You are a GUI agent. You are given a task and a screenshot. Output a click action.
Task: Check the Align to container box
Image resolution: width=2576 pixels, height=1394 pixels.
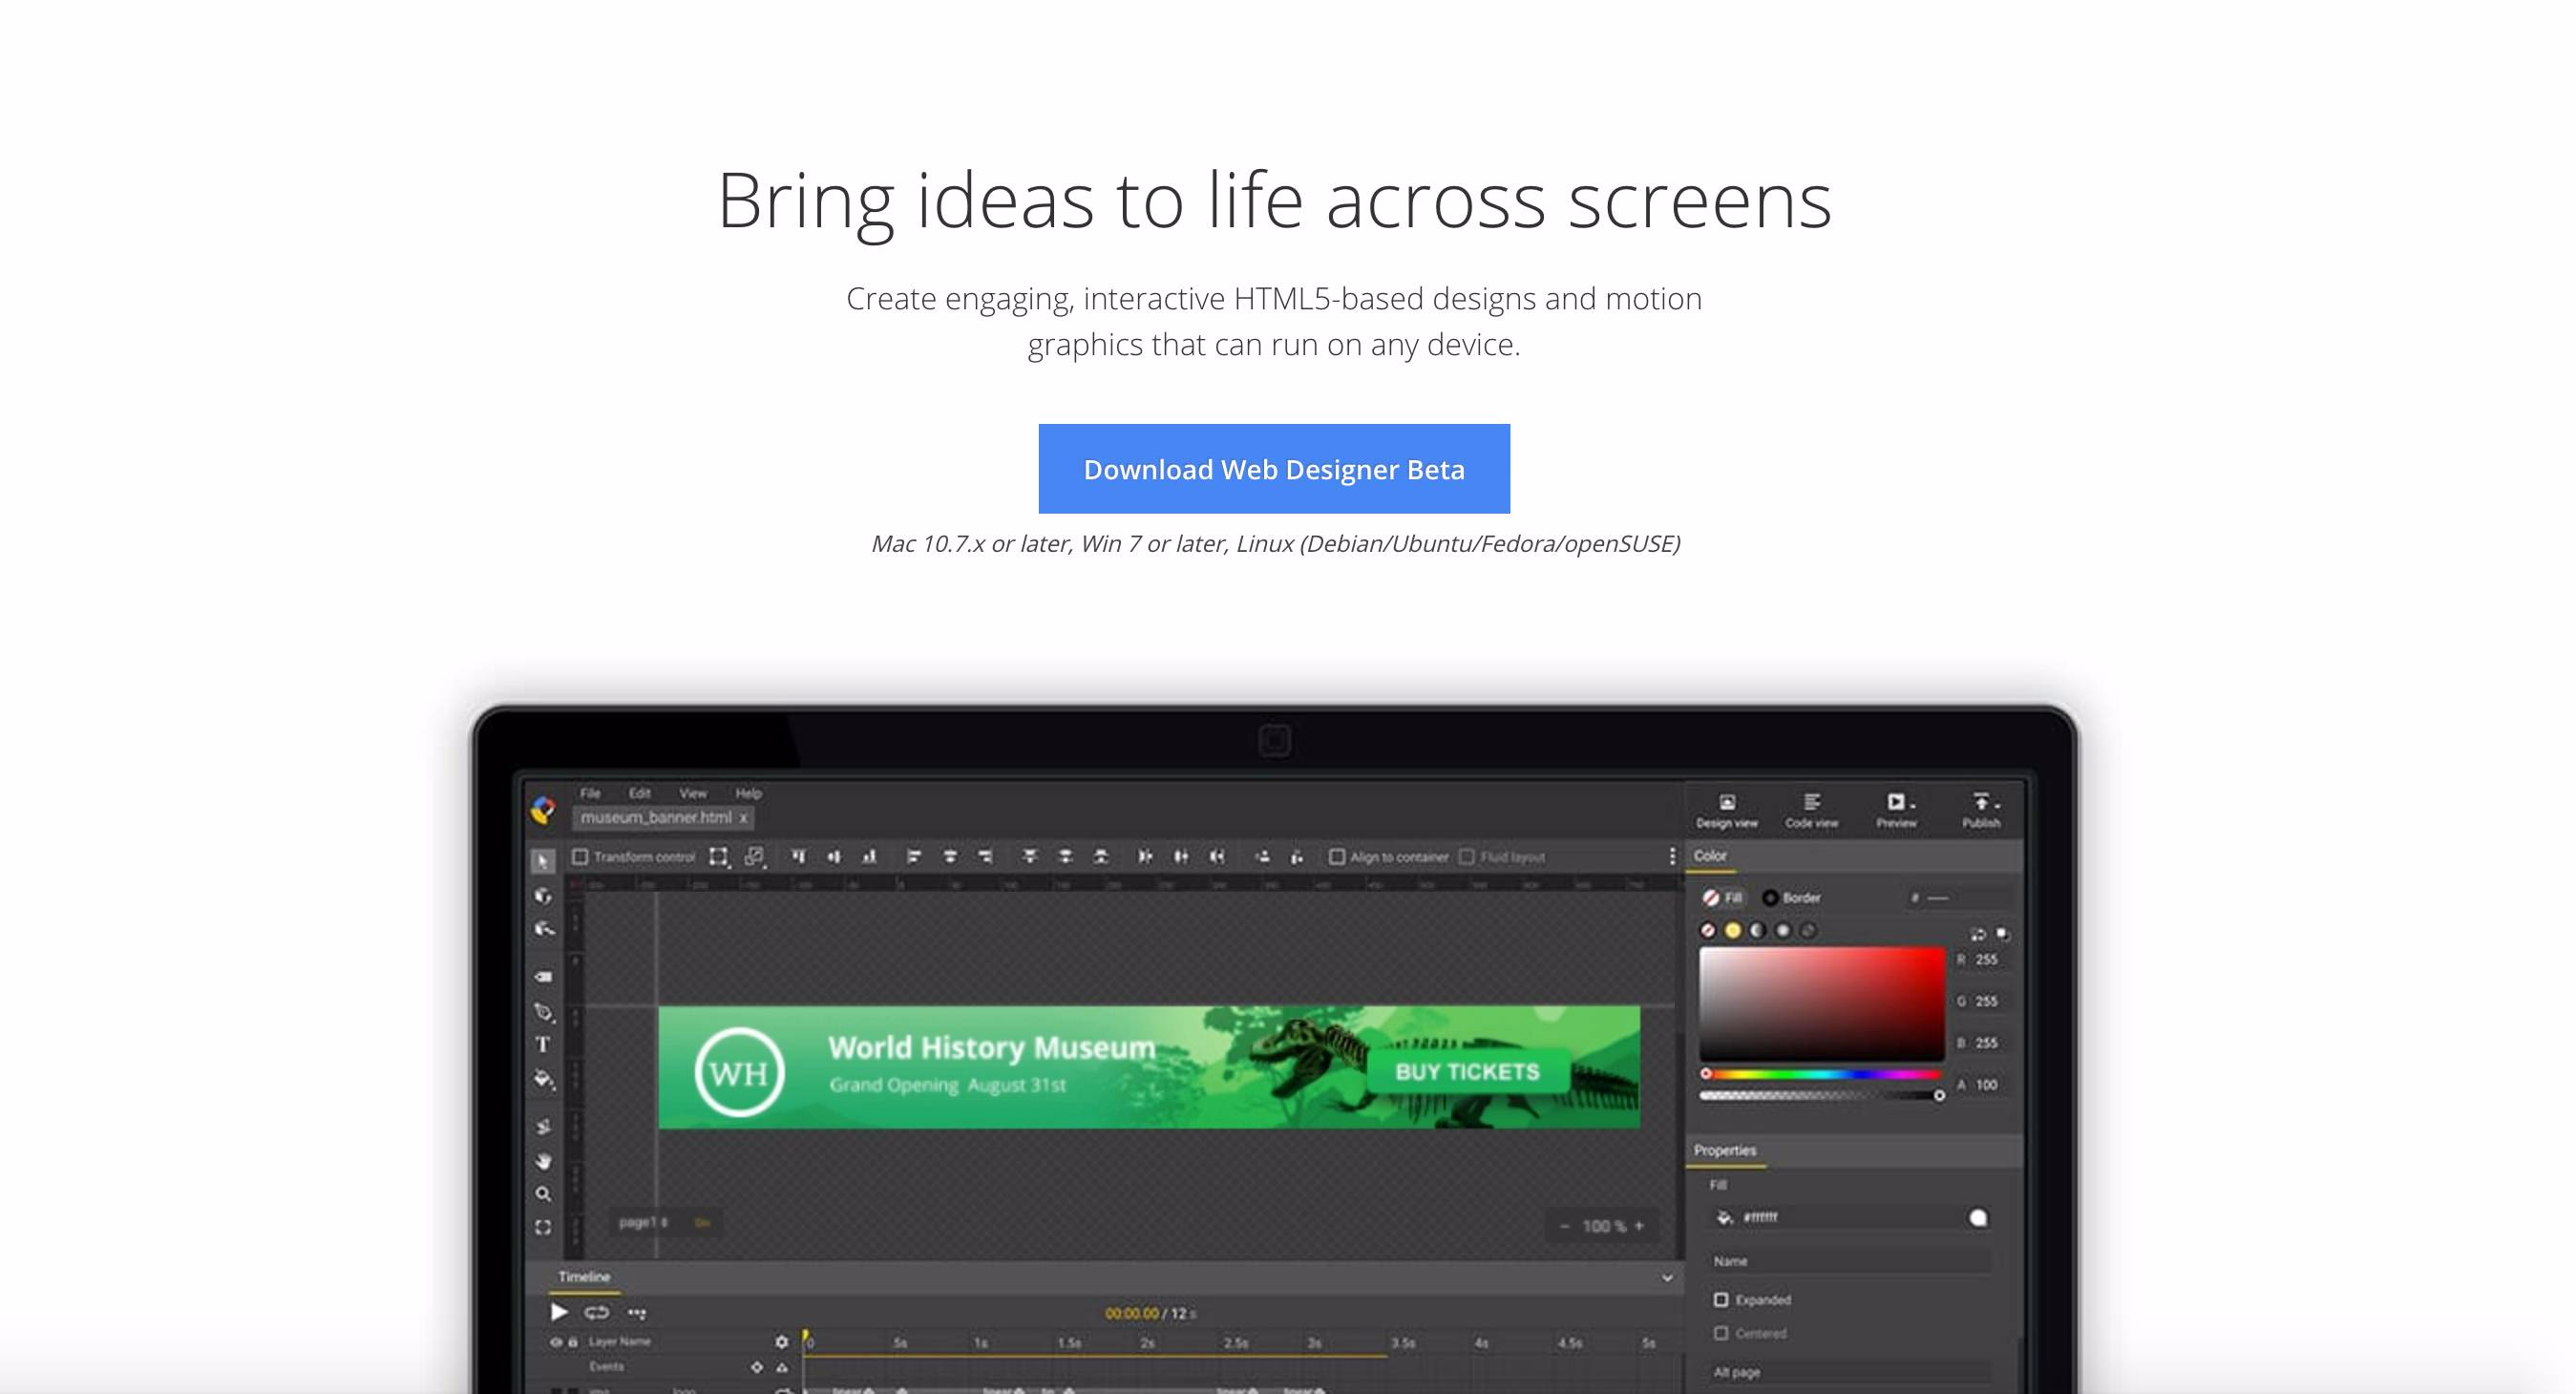click(x=1337, y=857)
